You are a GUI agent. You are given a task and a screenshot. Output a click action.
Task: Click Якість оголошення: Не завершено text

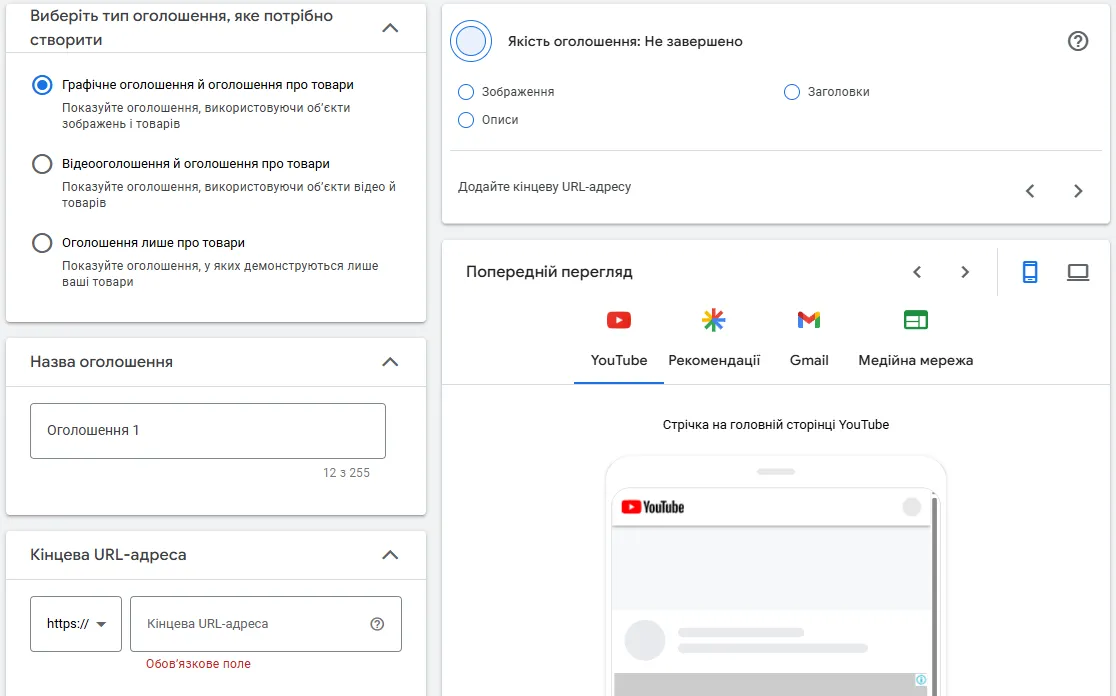pos(625,41)
